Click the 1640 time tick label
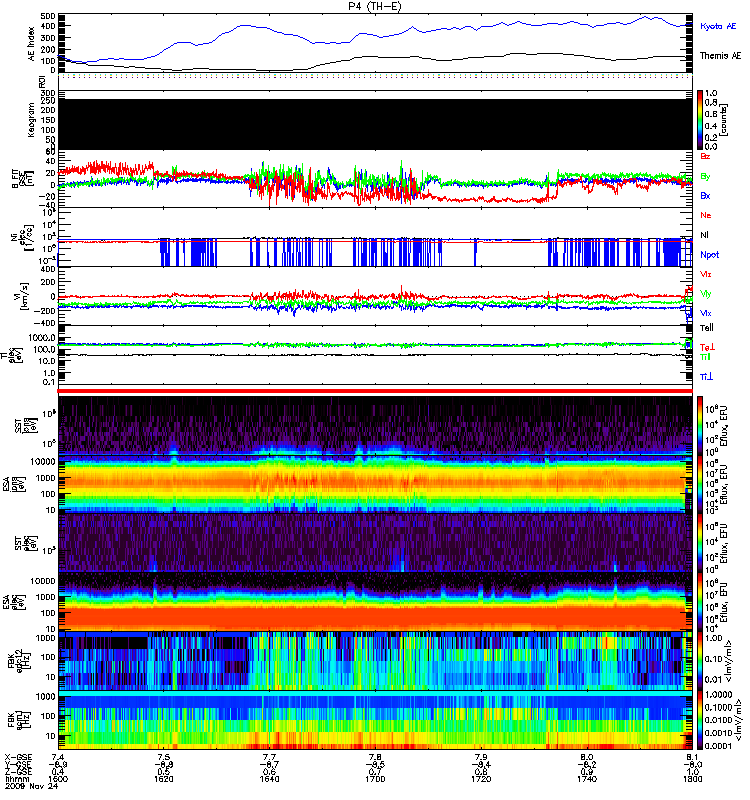This screenshot has height=800, width=750. 269,779
